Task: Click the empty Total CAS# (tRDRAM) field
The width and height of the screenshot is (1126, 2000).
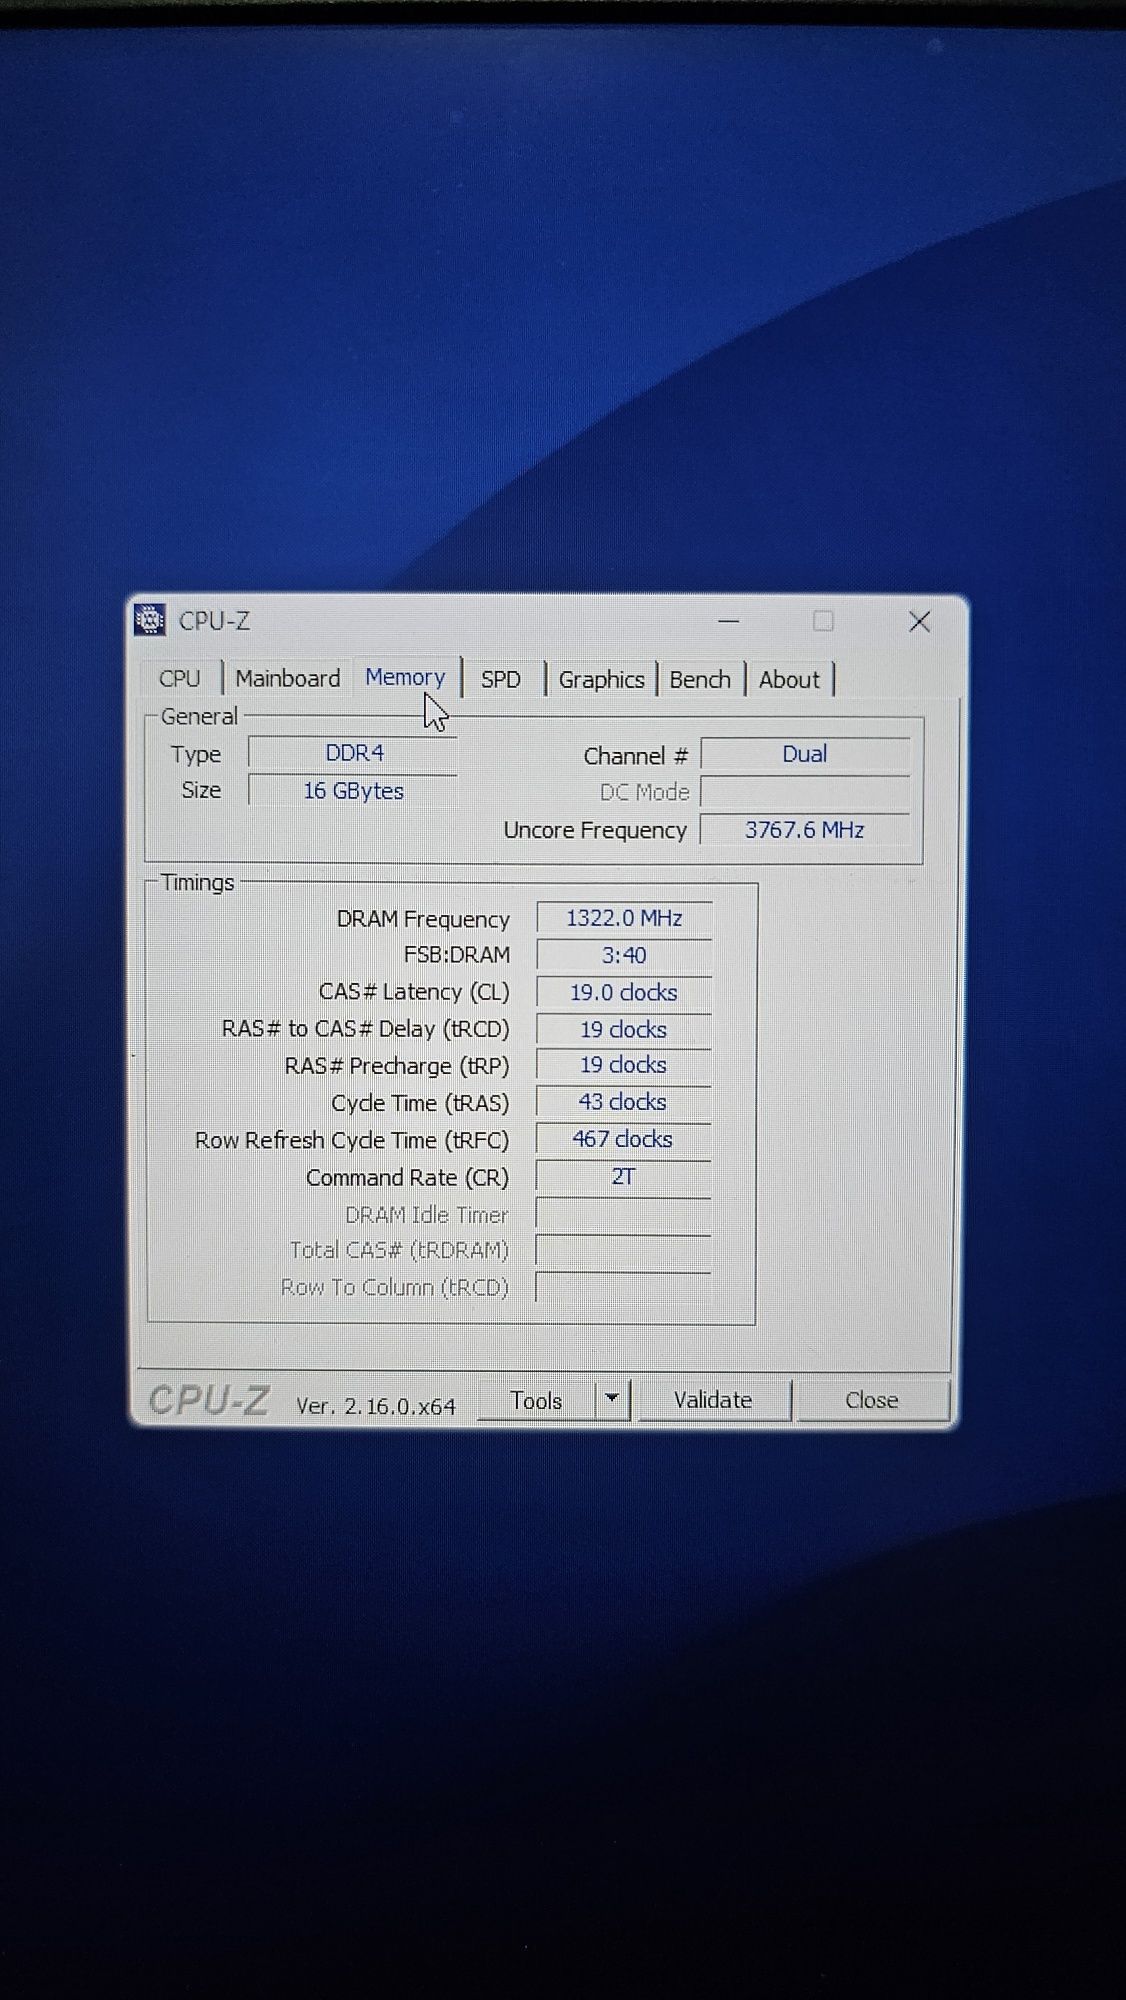Action: coord(624,1250)
